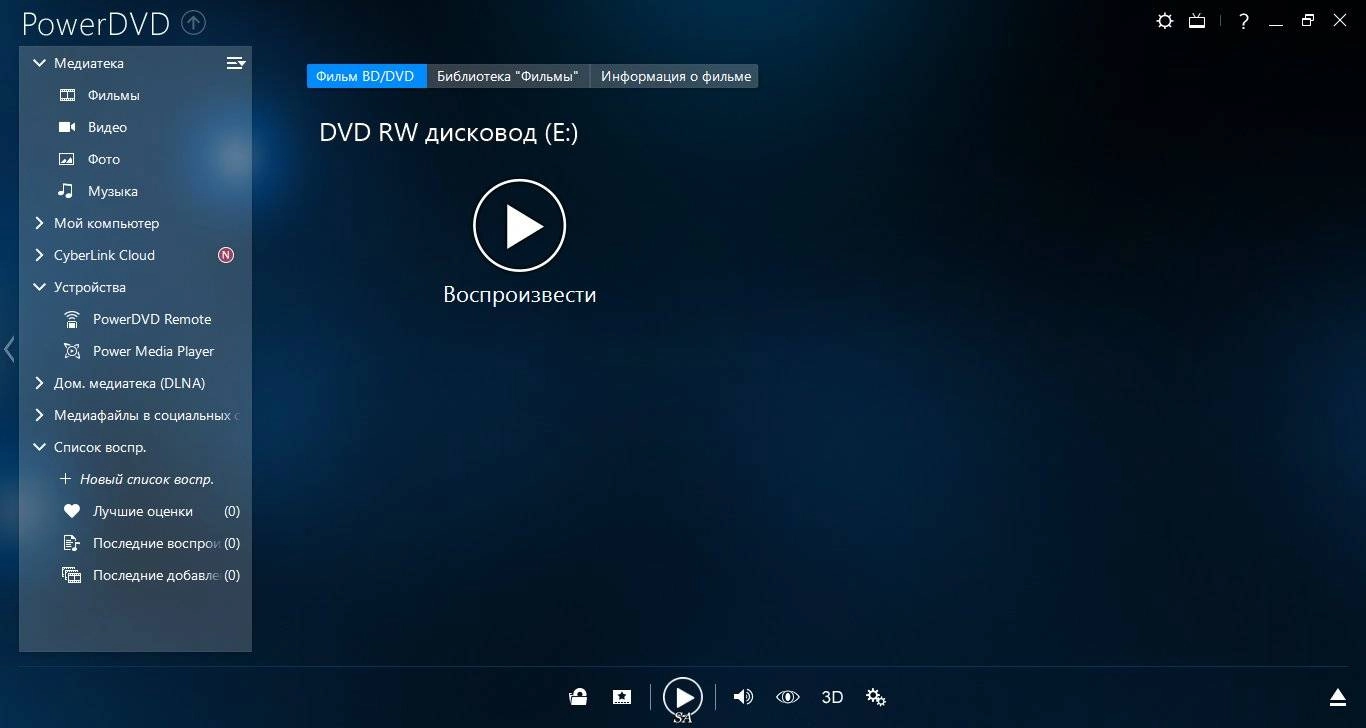Collapse the Список воспр. section
This screenshot has width=1366, height=728.
39,447
